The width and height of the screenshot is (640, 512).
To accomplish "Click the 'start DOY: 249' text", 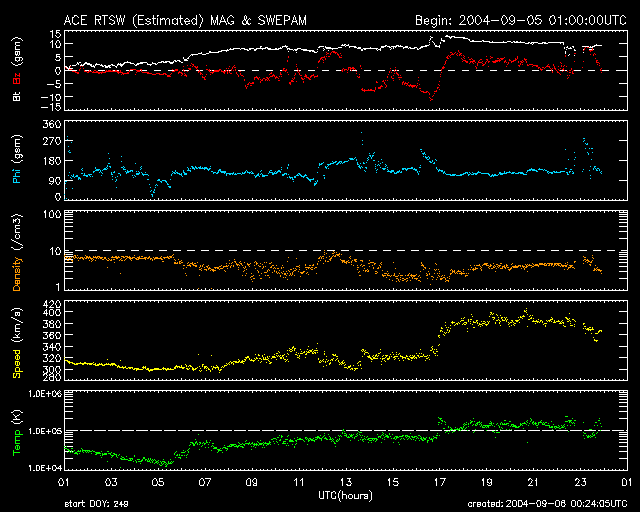I will coord(96,504).
